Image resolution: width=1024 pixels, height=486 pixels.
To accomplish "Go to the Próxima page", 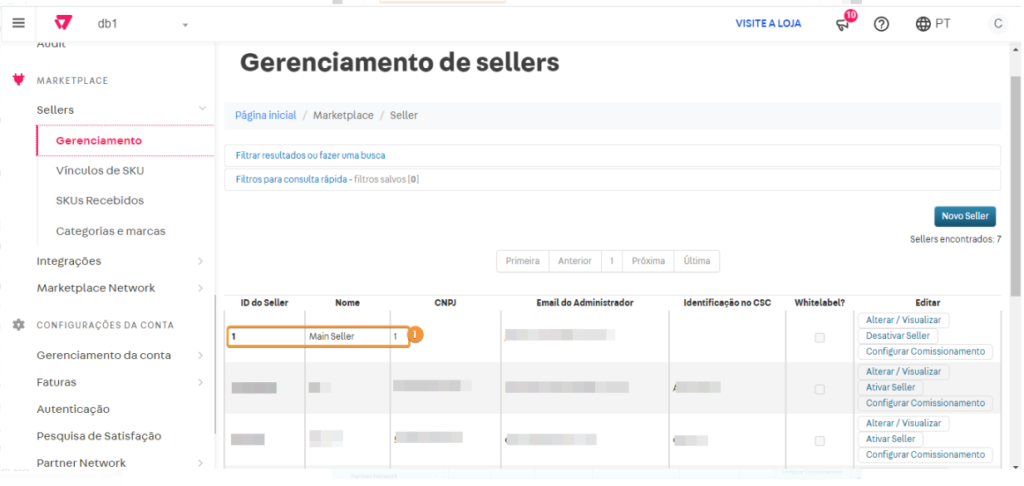I will 648,261.
